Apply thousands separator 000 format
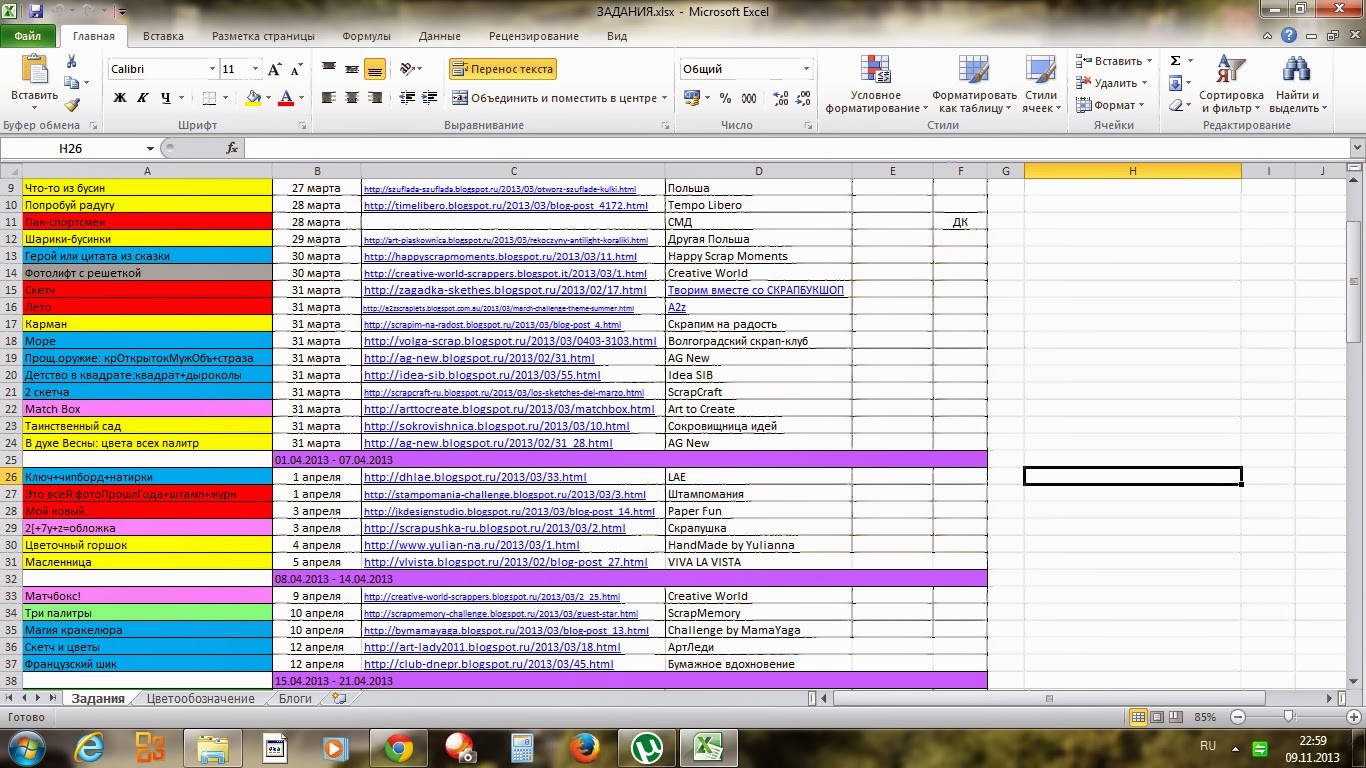1366x768 pixels. tap(750, 98)
